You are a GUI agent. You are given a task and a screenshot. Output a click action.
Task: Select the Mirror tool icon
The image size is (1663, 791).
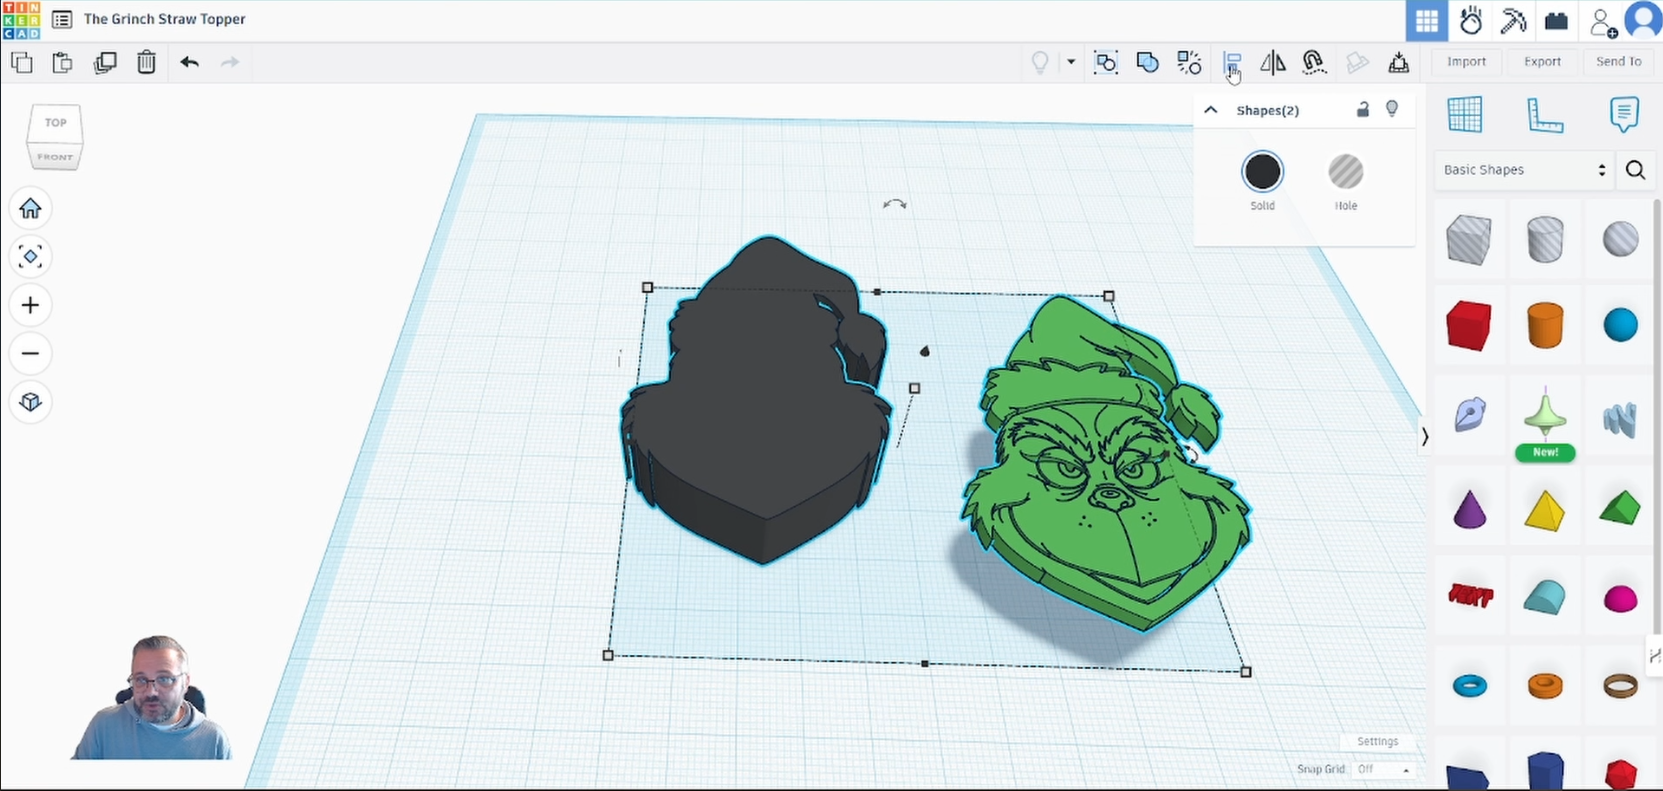(x=1272, y=63)
